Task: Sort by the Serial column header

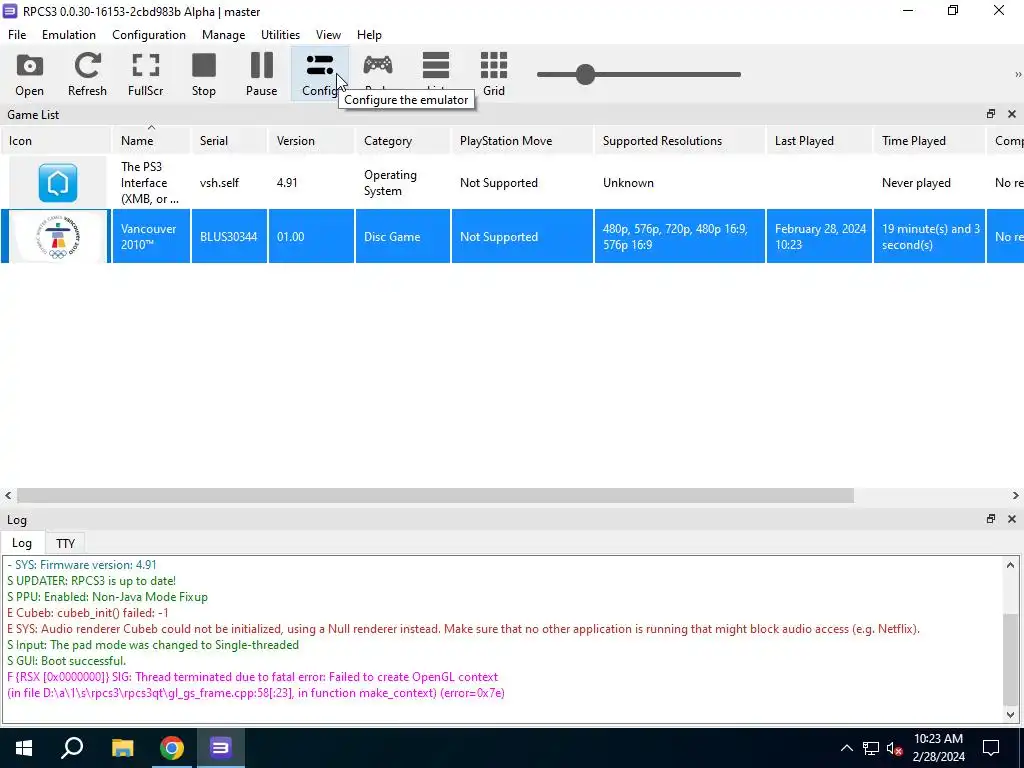Action: coord(229,140)
